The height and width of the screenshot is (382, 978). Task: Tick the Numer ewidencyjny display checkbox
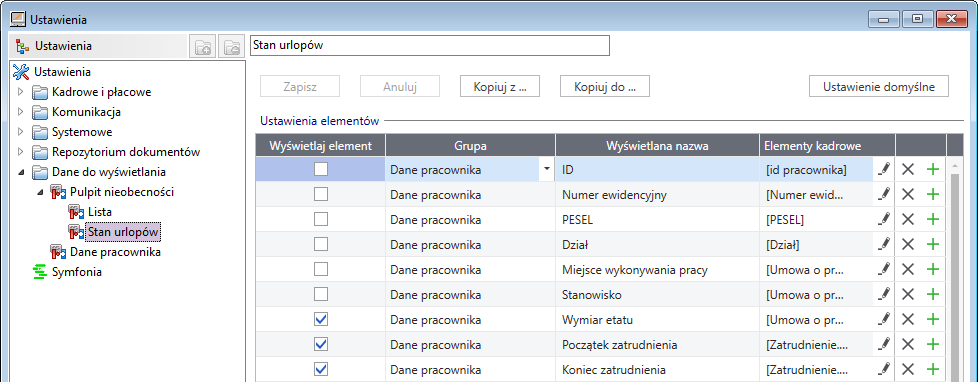coord(321,194)
